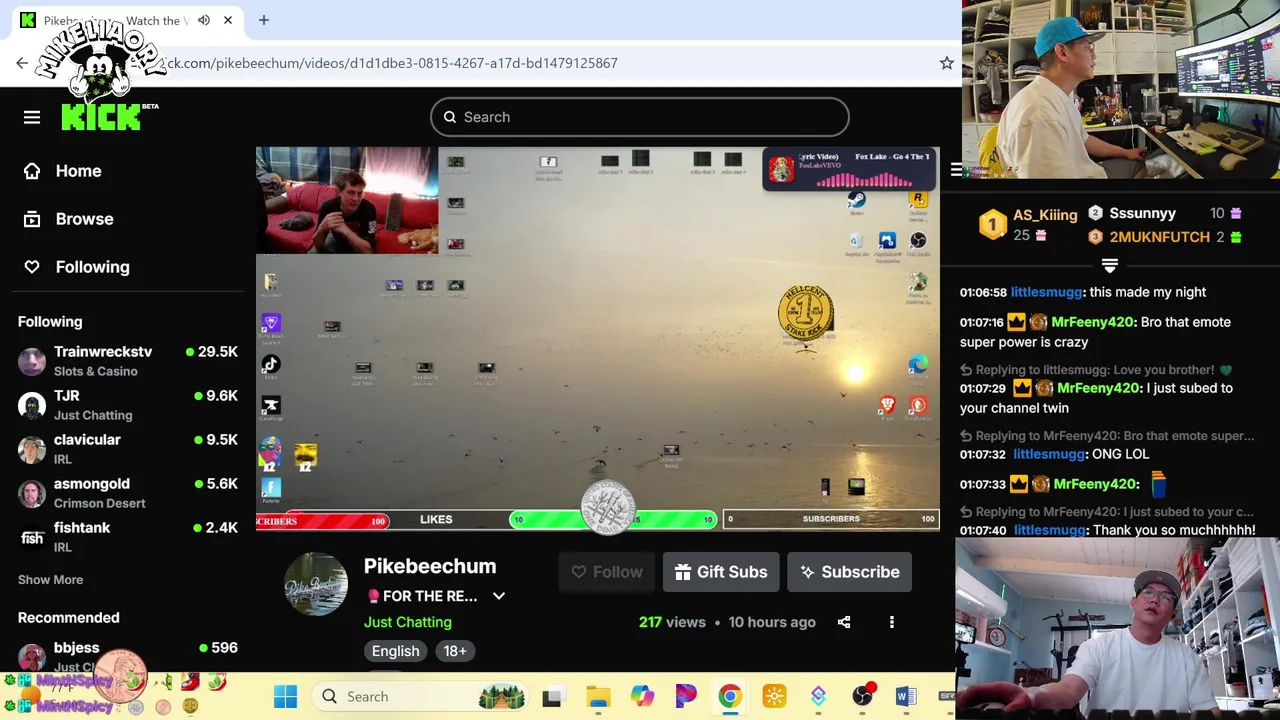Open the Trainwreckstv channel
The image size is (1280, 720).
(128, 361)
